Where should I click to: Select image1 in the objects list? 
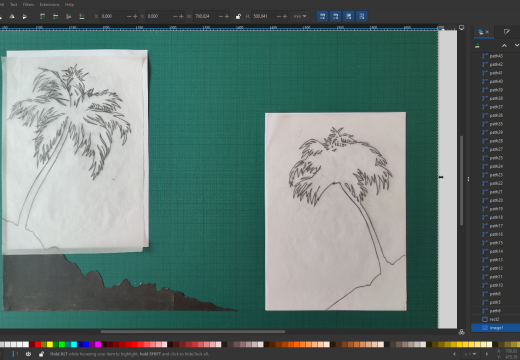click(496, 328)
